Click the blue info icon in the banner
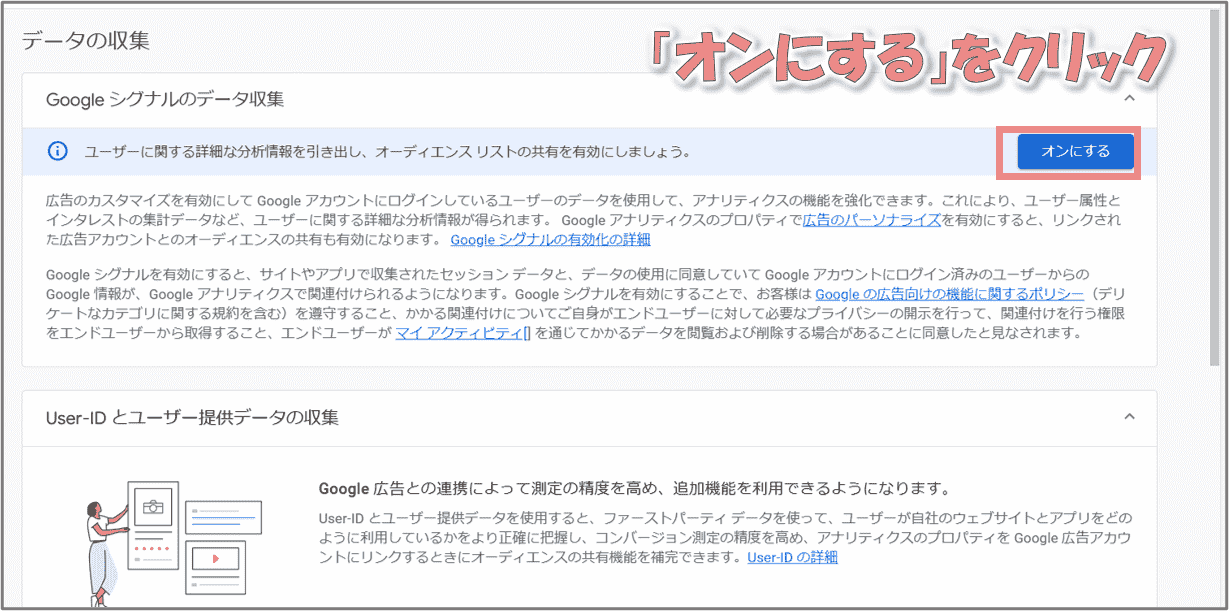Screen dimensions: 1229x611 tap(58, 151)
